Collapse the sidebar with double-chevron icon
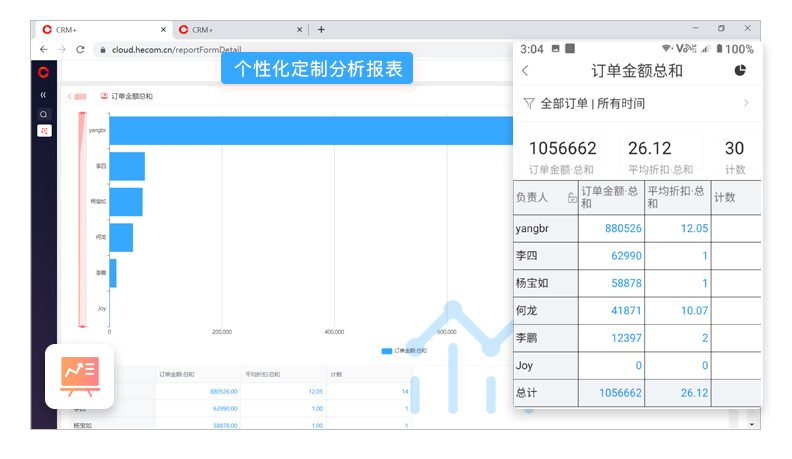Image resolution: width=792 pixels, height=459 pixels. 43,95
